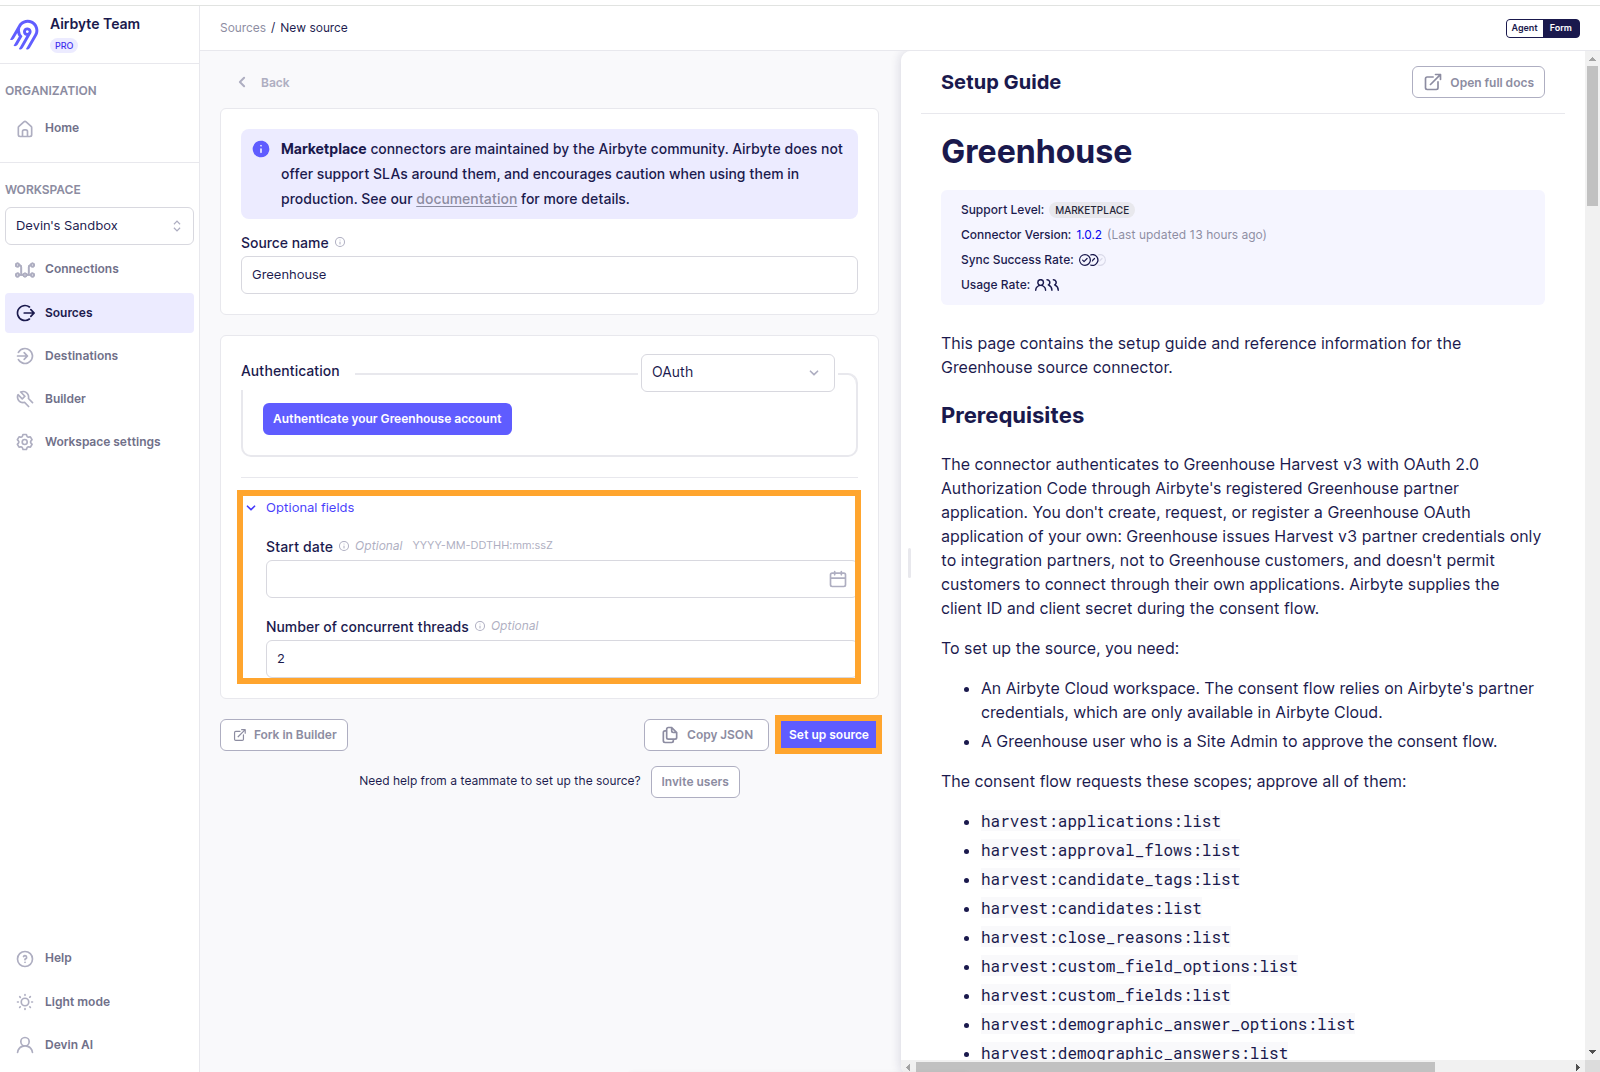This screenshot has width=1600, height=1072.
Task: Open the Devin AI user menu
Action: [x=99, y=1045]
